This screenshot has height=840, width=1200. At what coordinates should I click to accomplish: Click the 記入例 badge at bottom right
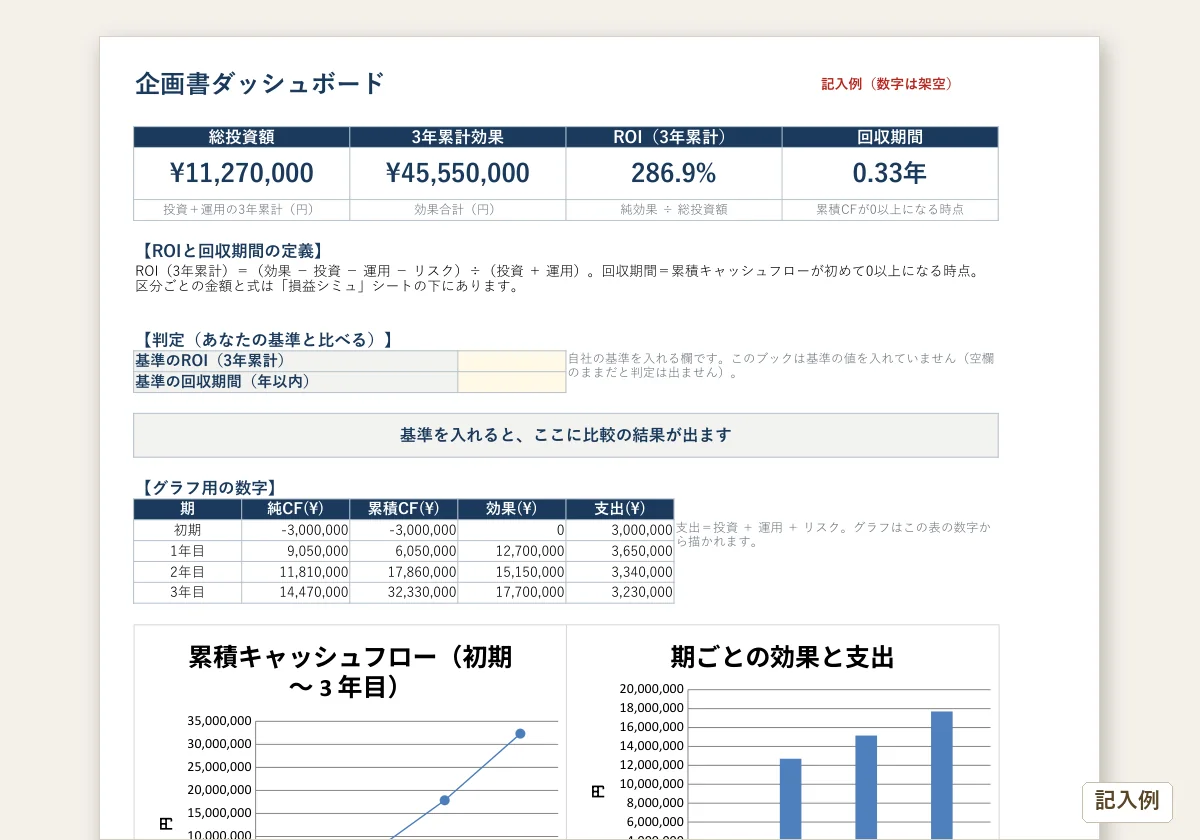coord(1127,801)
